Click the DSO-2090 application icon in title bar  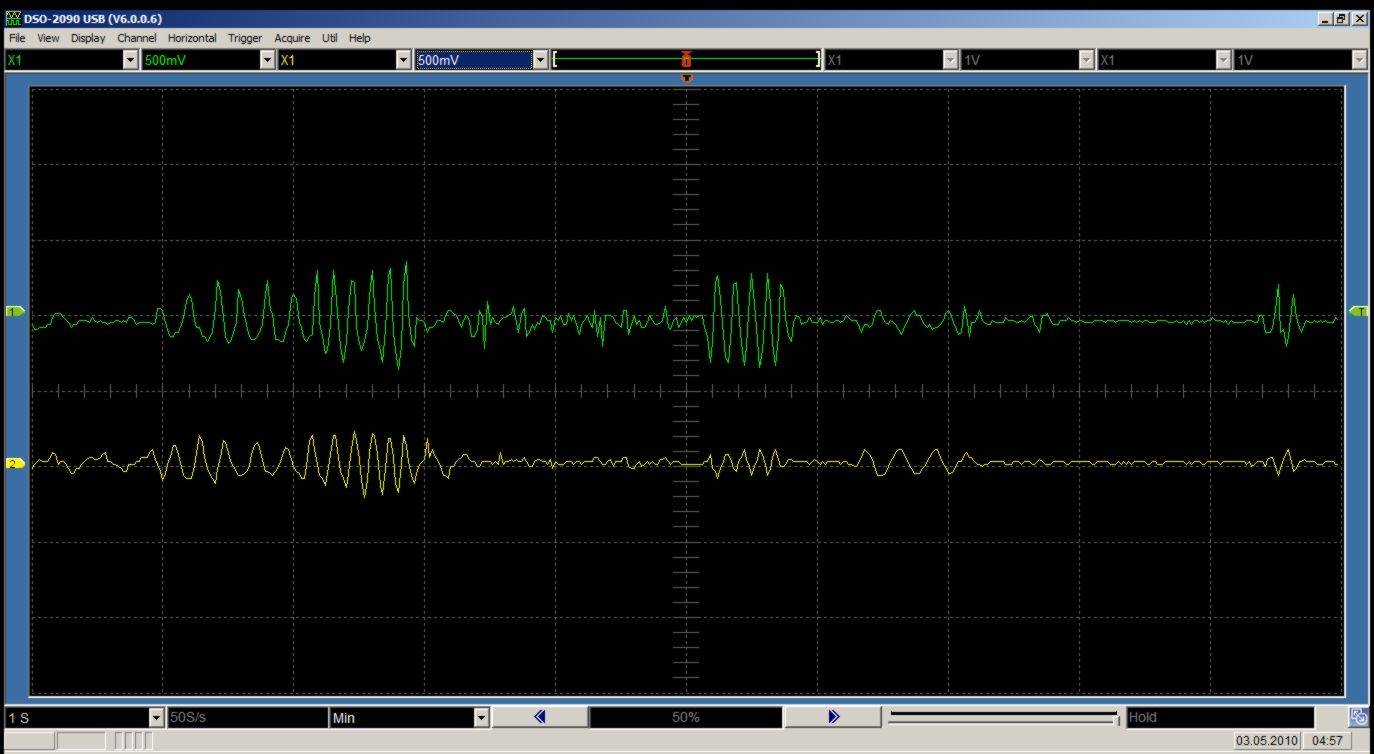click(x=13, y=19)
